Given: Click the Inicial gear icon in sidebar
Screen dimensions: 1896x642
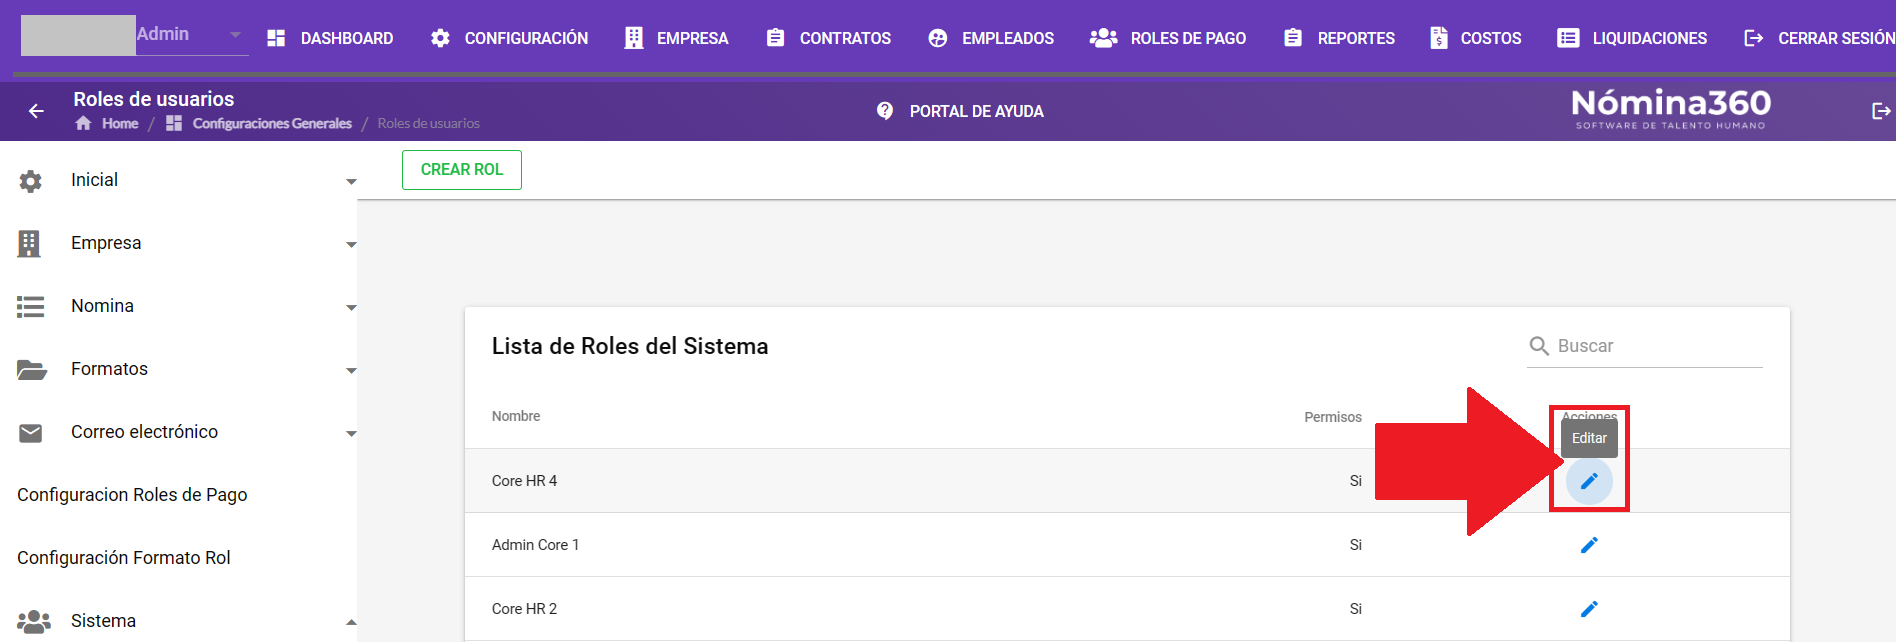Looking at the screenshot, I should (31, 181).
